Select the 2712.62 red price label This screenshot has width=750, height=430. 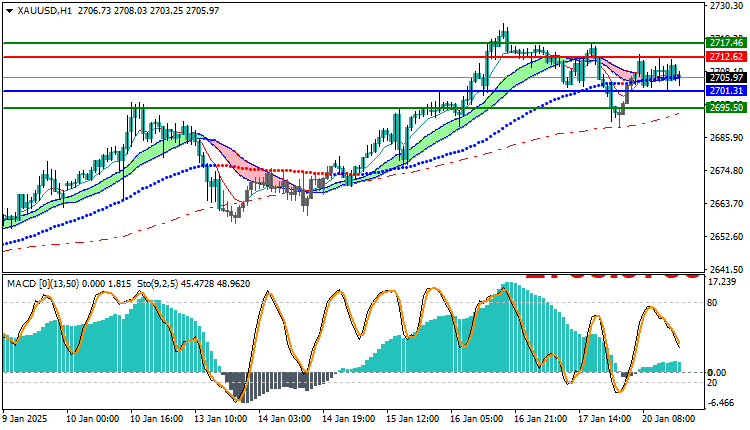tap(726, 57)
